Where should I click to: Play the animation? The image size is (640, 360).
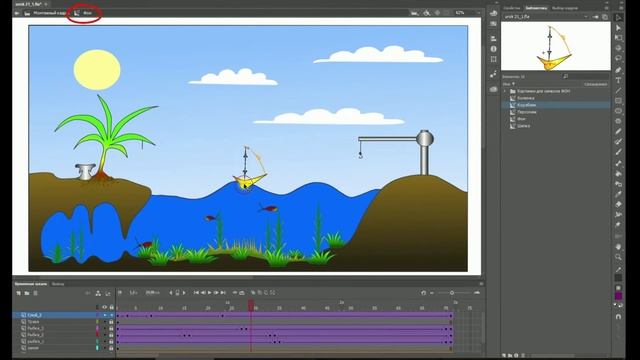(210, 293)
